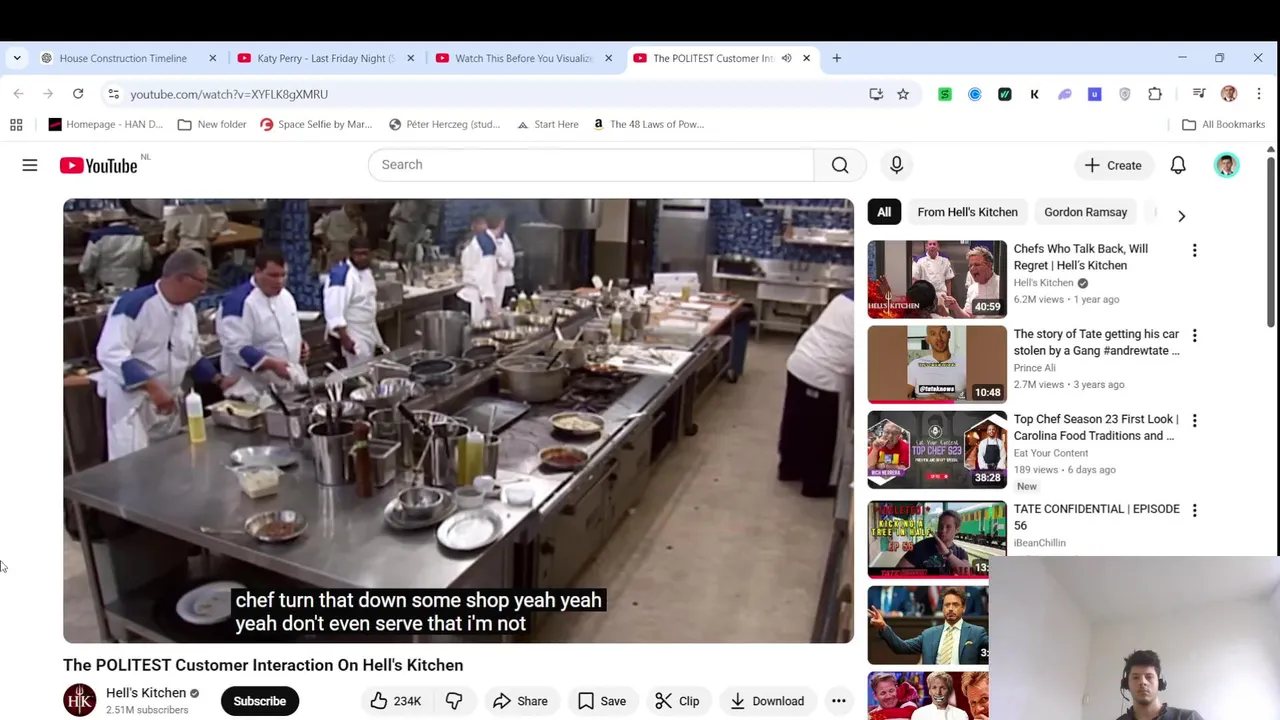
Task: Click the 2.51M subscribers text
Action: 147,710
